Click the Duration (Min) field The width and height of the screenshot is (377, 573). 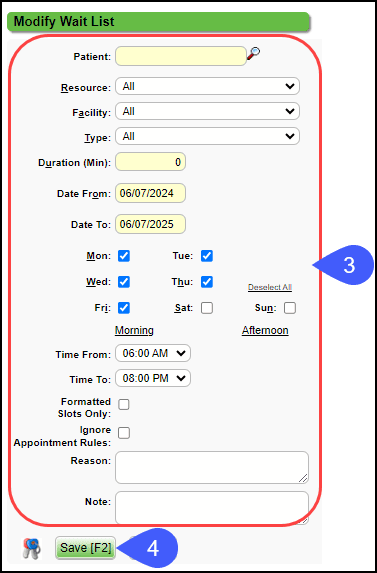pyautogui.click(x=151, y=162)
